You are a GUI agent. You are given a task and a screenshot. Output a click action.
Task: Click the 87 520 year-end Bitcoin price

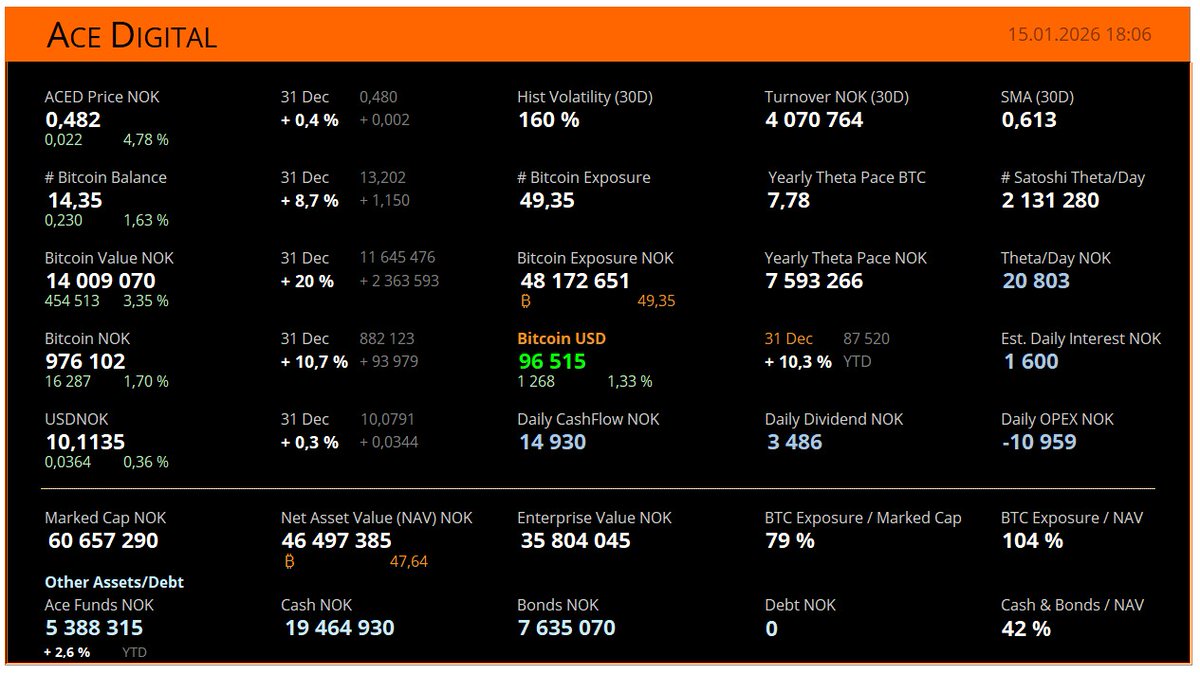(867, 339)
